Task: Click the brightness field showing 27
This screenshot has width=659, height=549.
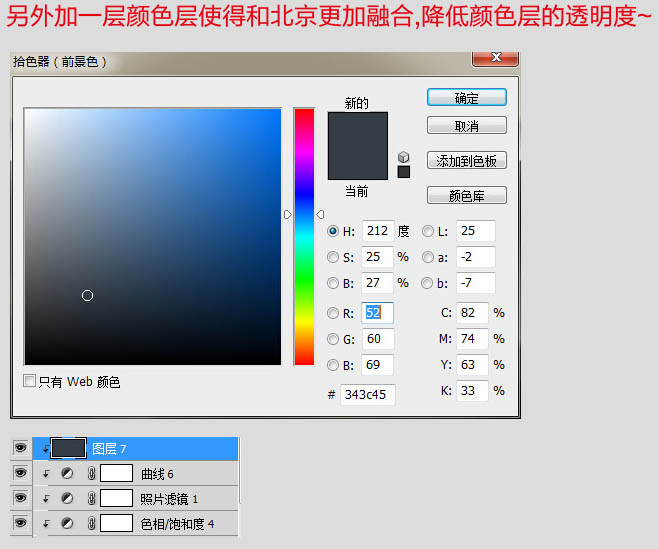Action: [x=378, y=283]
